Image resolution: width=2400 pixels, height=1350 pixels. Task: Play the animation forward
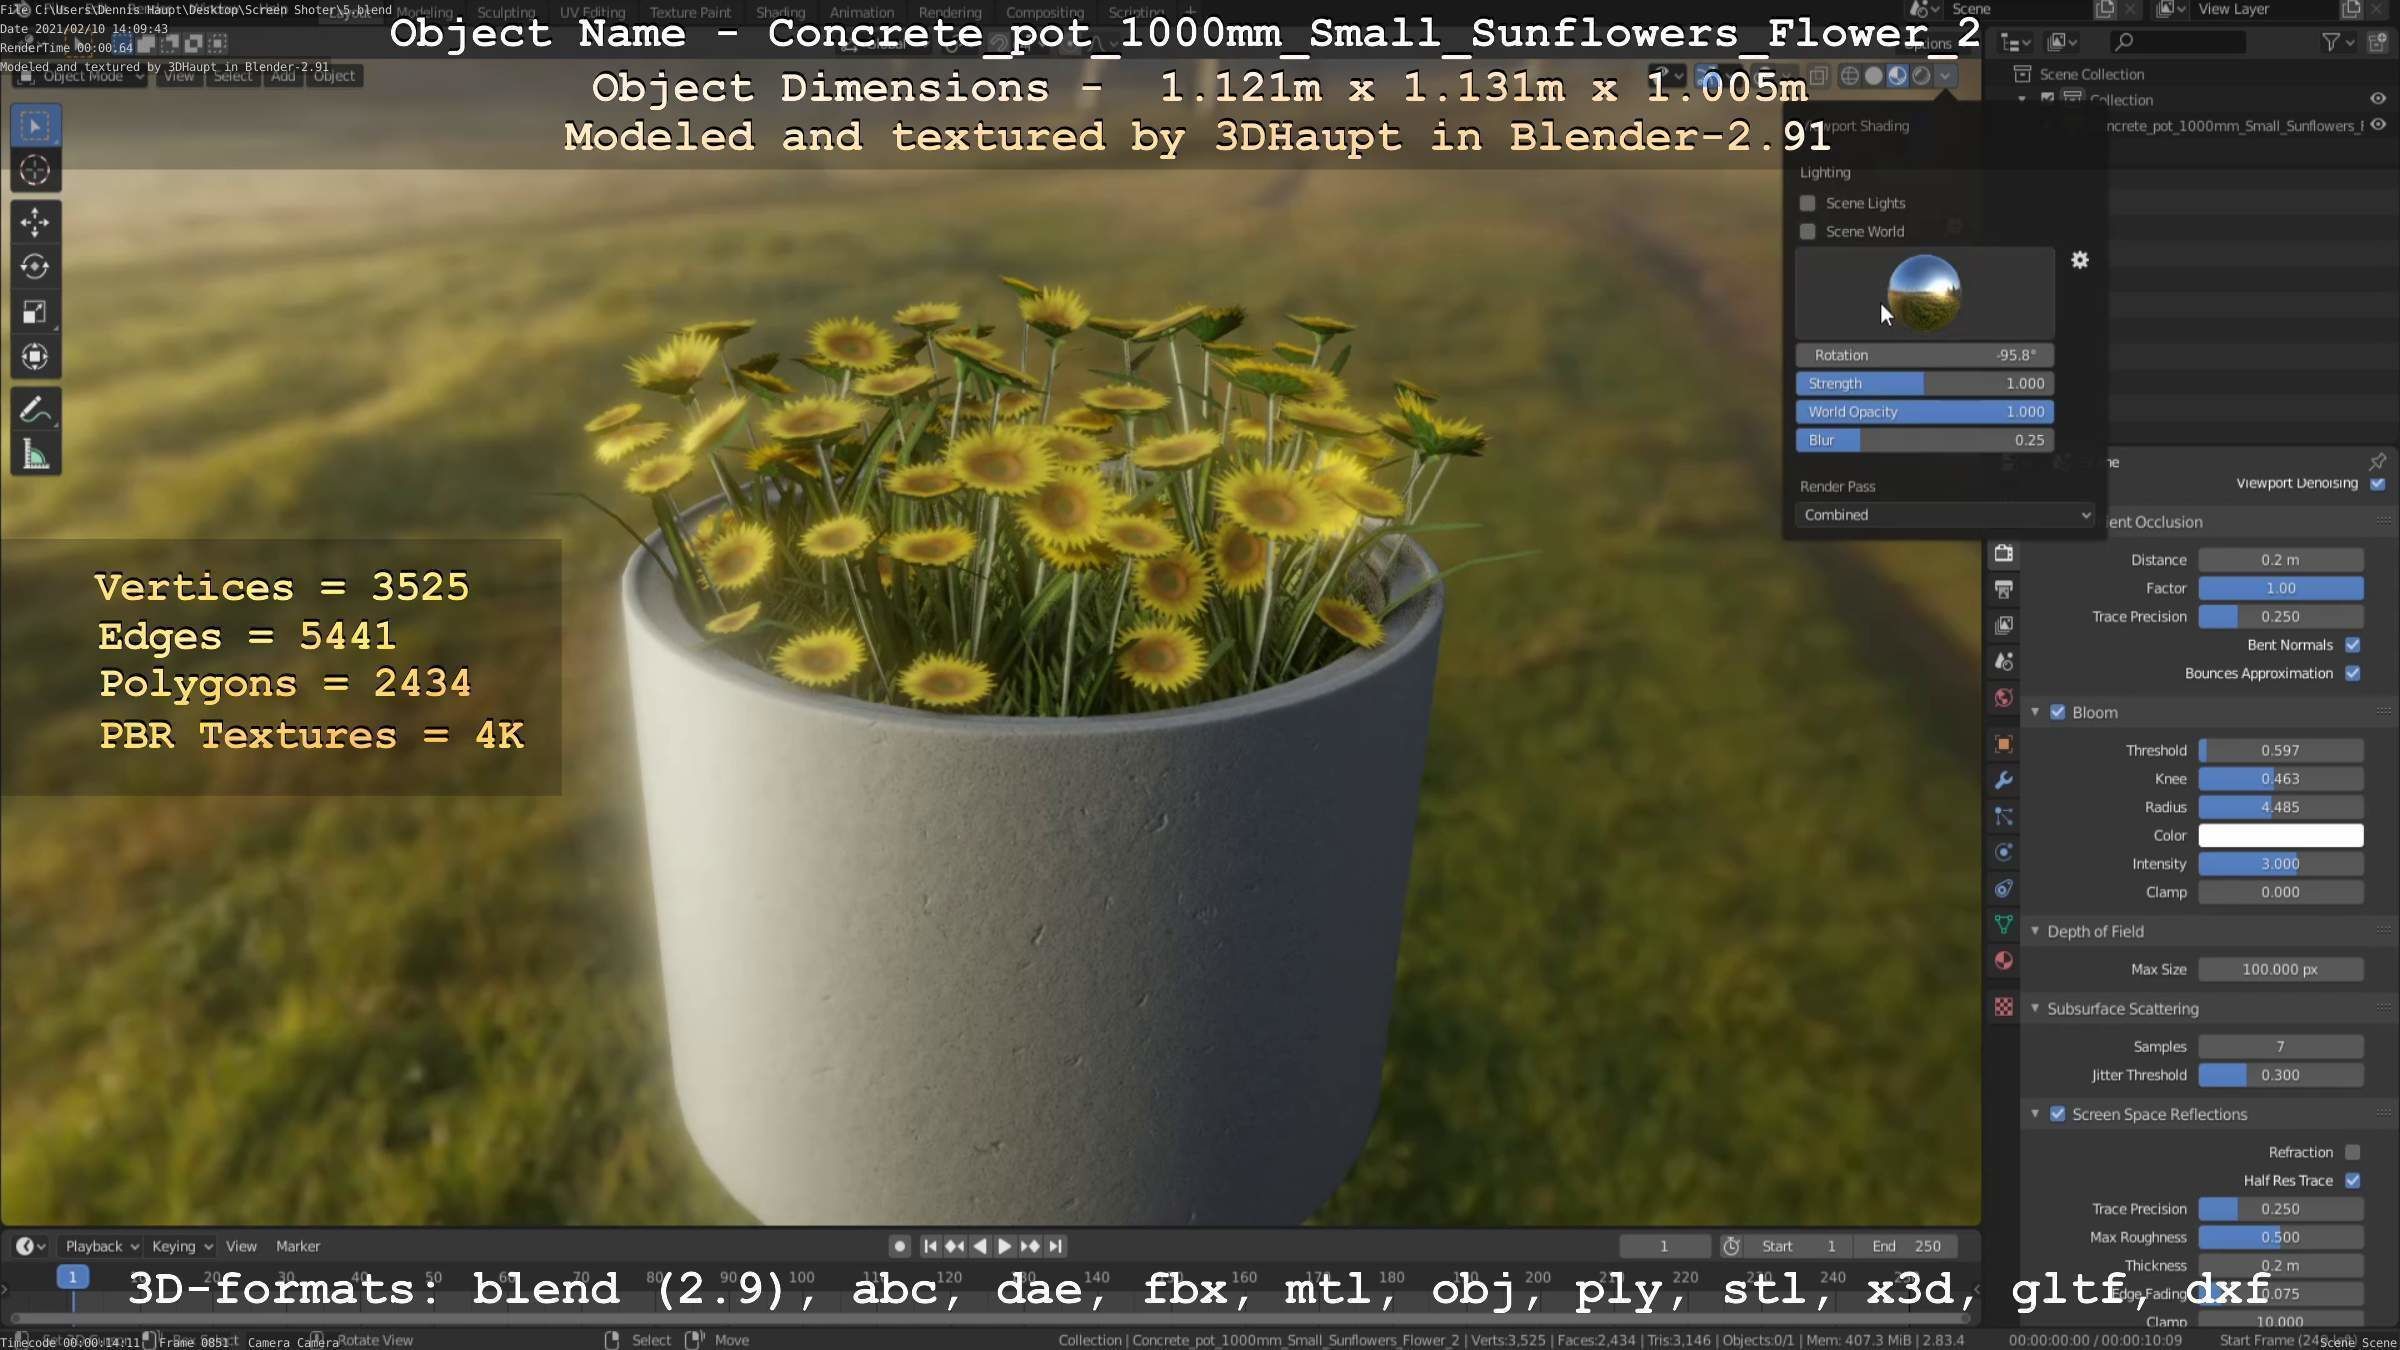(1005, 1246)
